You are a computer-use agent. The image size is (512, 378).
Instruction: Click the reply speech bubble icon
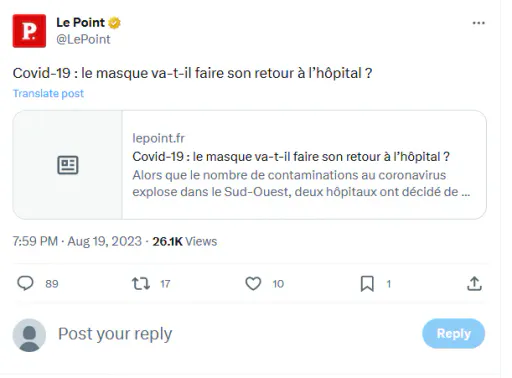pos(25,283)
